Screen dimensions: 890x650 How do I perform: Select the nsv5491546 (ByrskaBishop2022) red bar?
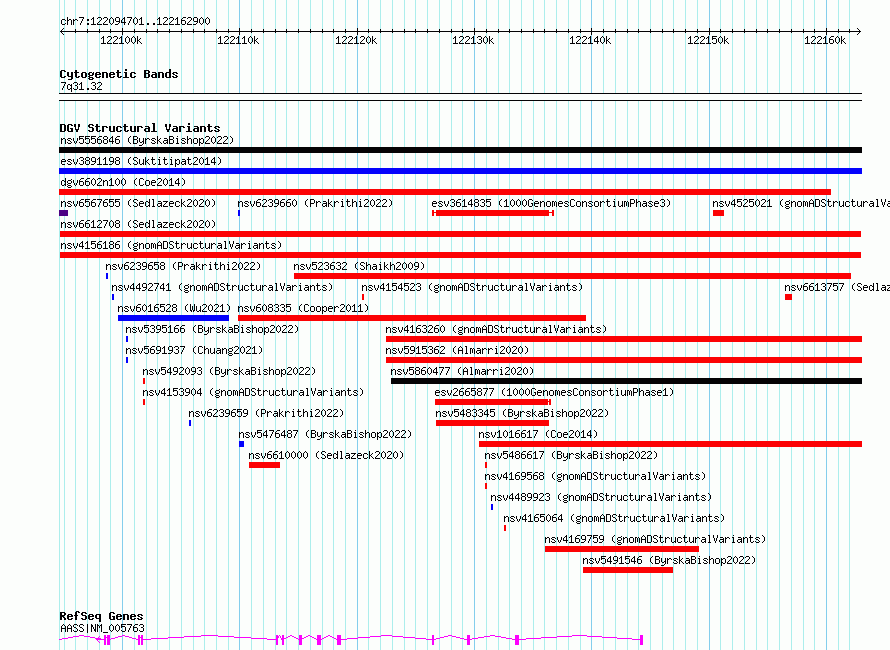coord(628,570)
